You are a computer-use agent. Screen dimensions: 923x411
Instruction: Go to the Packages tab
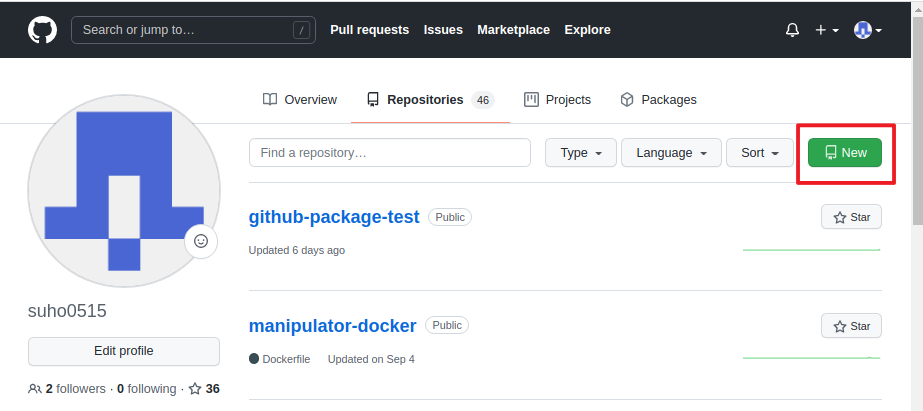tap(658, 100)
